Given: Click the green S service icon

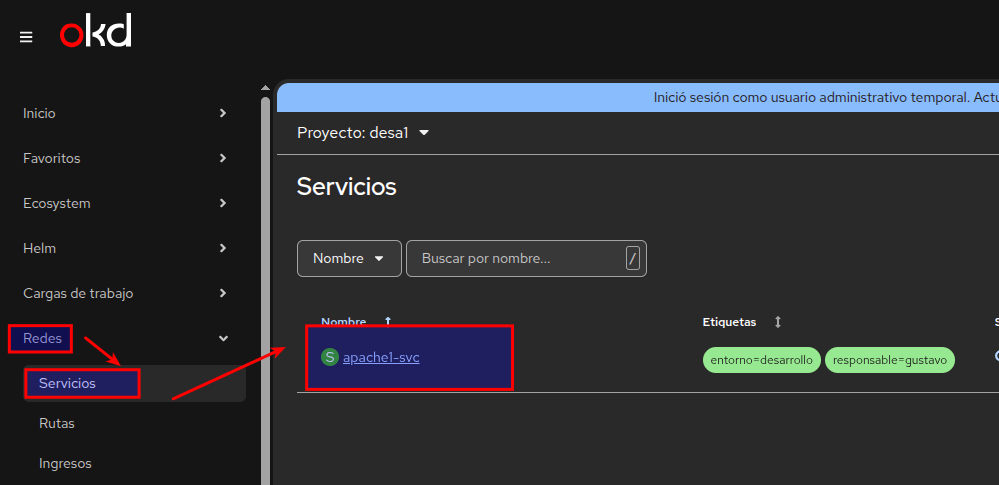Looking at the screenshot, I should tap(329, 357).
